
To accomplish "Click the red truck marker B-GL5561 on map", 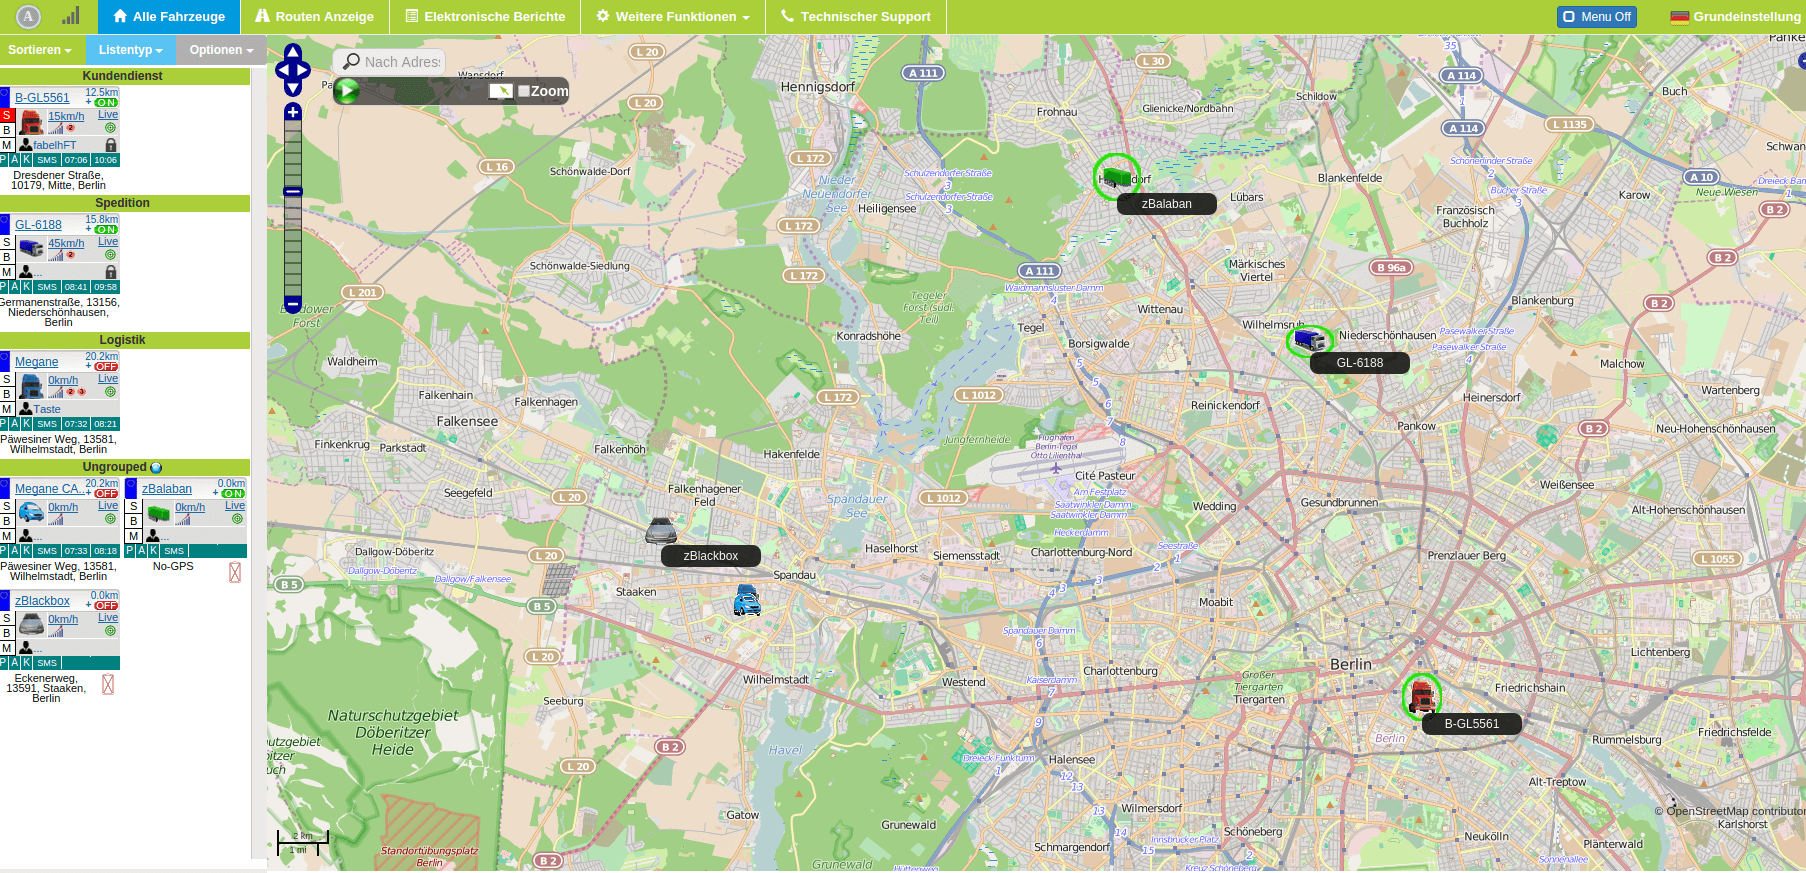I will [1421, 697].
